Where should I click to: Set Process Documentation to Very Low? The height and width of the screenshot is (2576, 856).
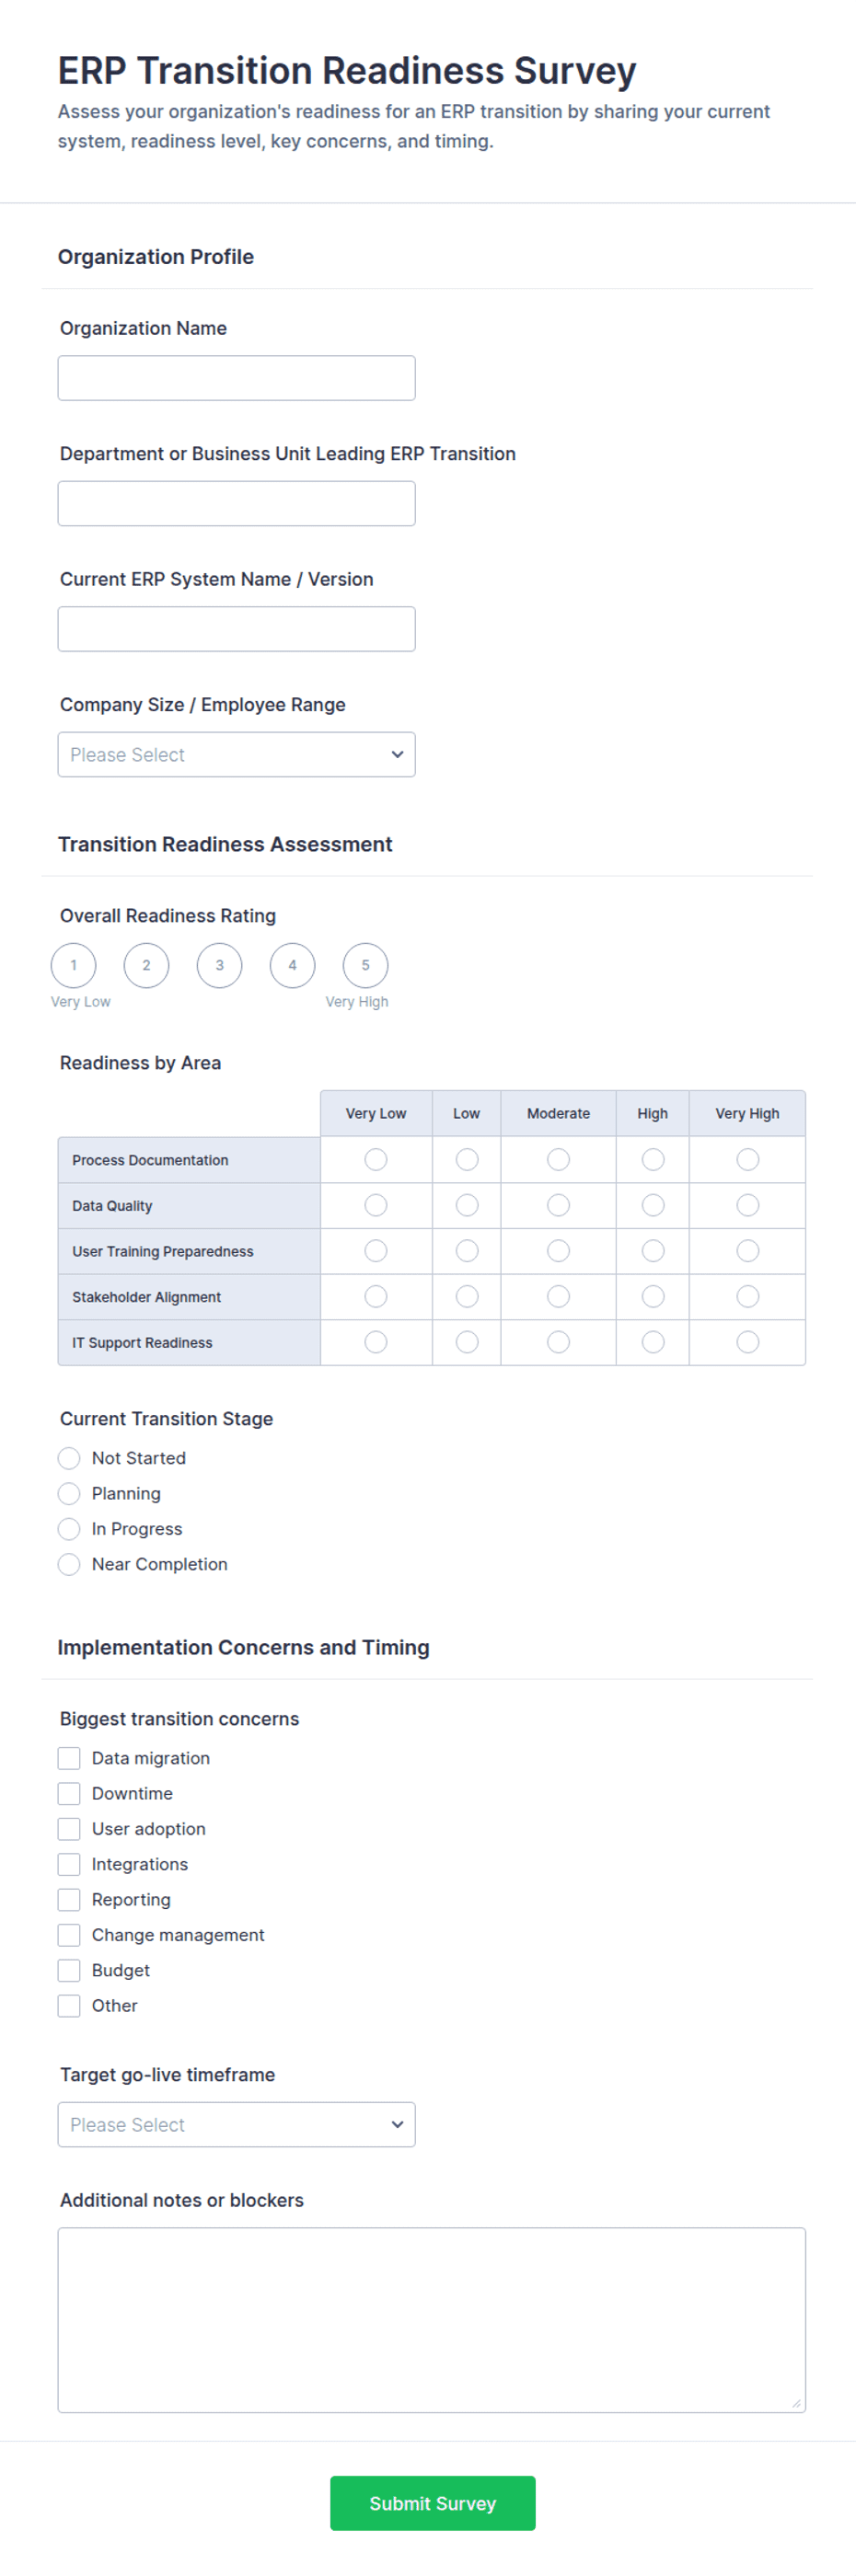pos(376,1159)
